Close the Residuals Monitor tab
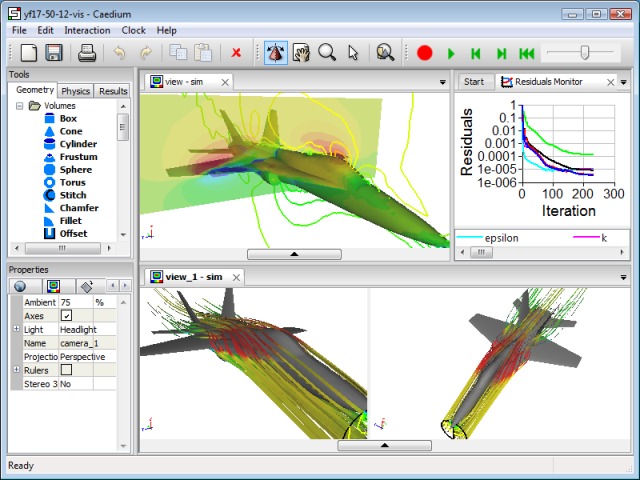Image resolution: width=640 pixels, height=480 pixels. [x=610, y=82]
